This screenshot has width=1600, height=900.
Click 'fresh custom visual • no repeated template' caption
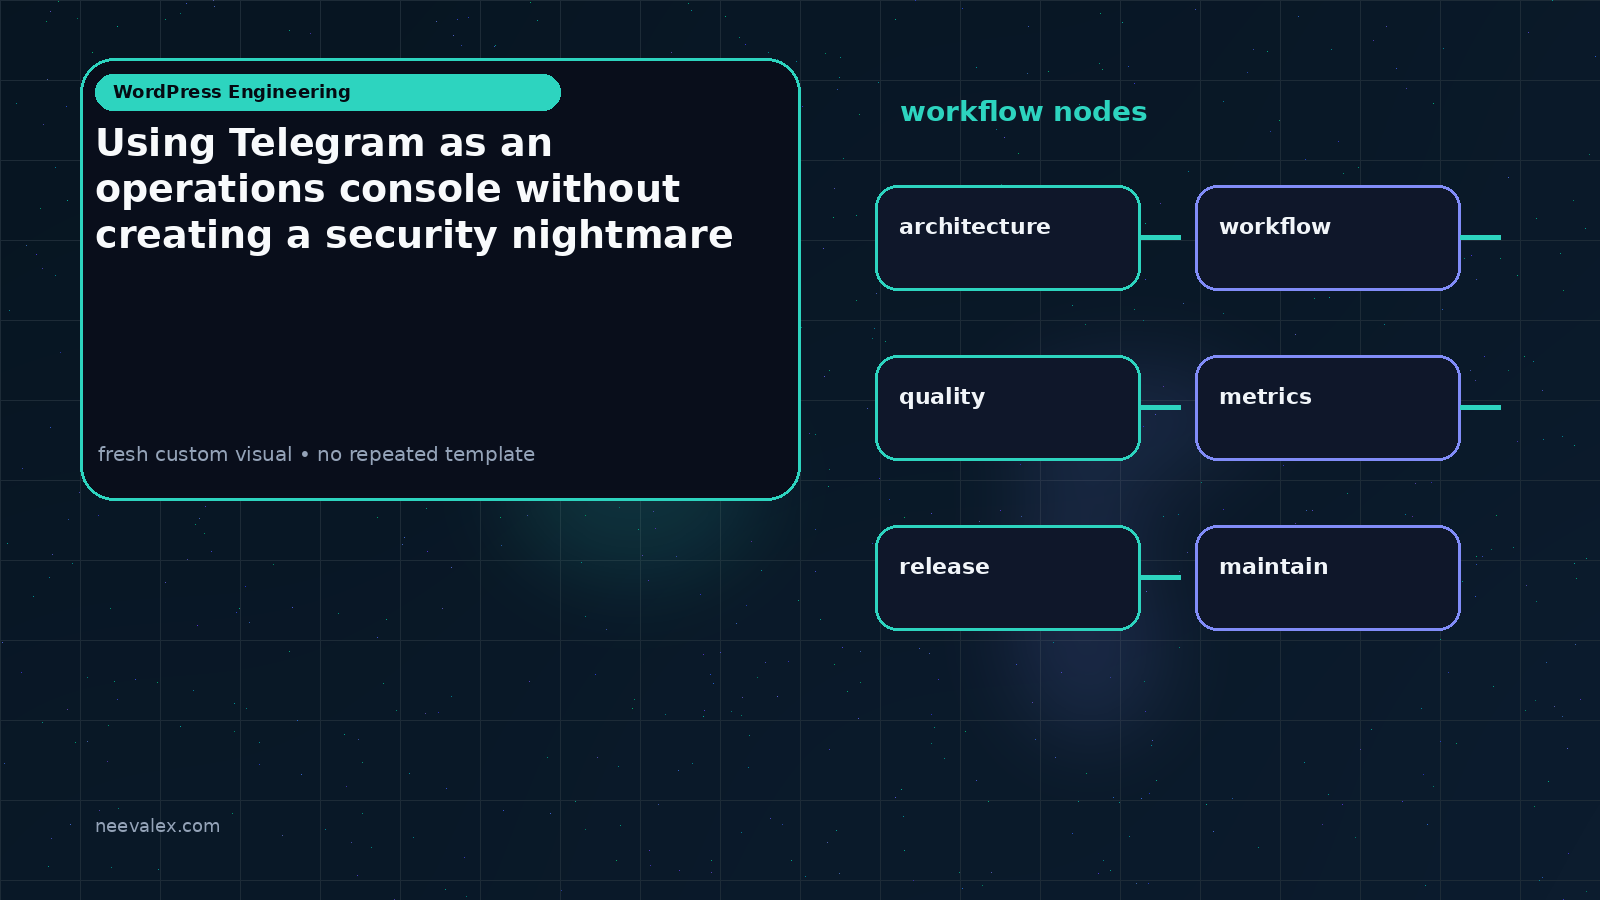(x=316, y=454)
